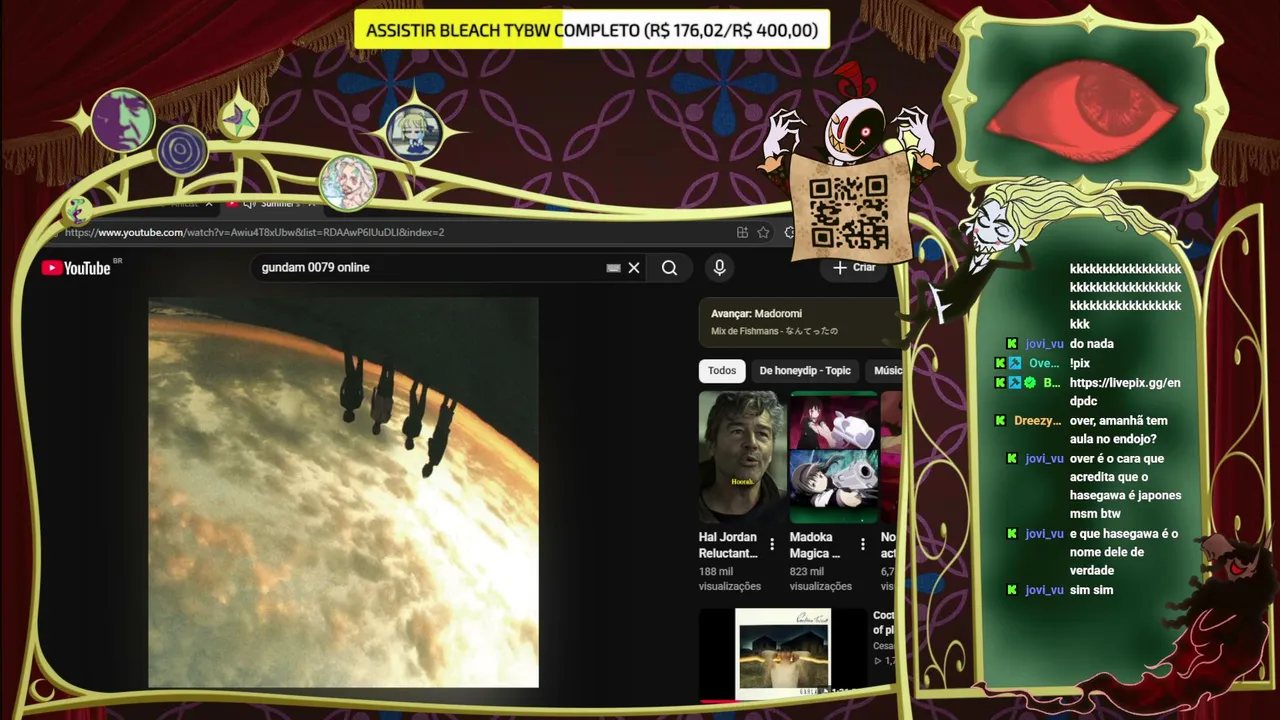Click the blonde anime character avatar bubble
This screenshot has width=1280, height=720.
[413, 133]
